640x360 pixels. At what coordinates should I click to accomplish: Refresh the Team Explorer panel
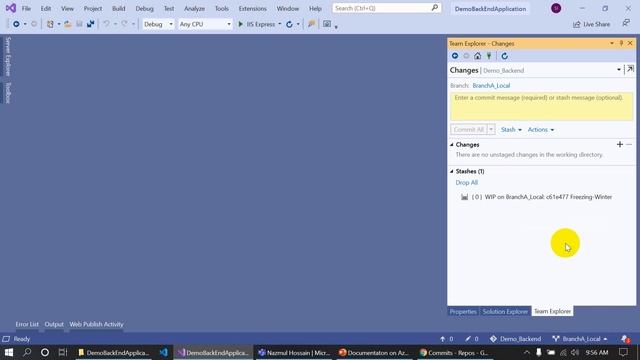pyautogui.click(x=504, y=56)
